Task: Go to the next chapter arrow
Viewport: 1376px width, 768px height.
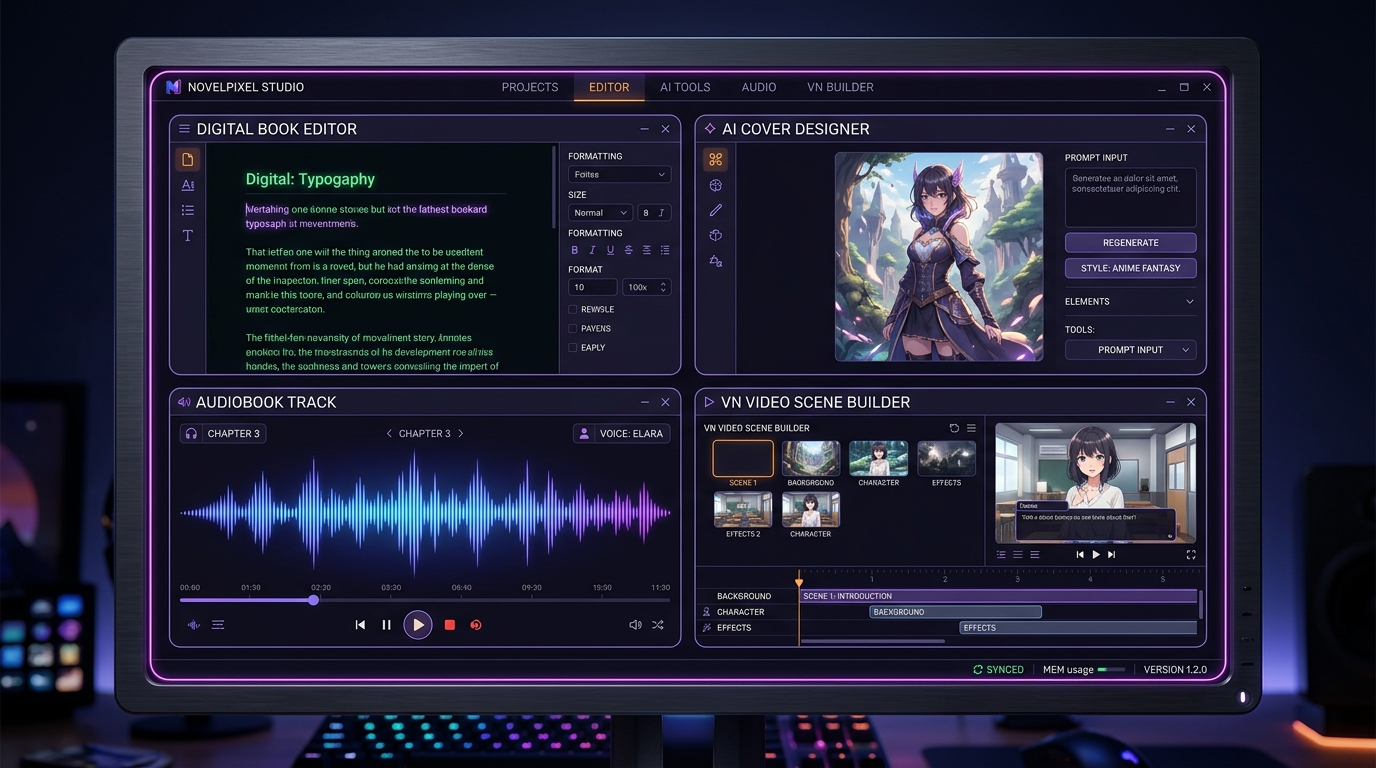Action: 460,433
